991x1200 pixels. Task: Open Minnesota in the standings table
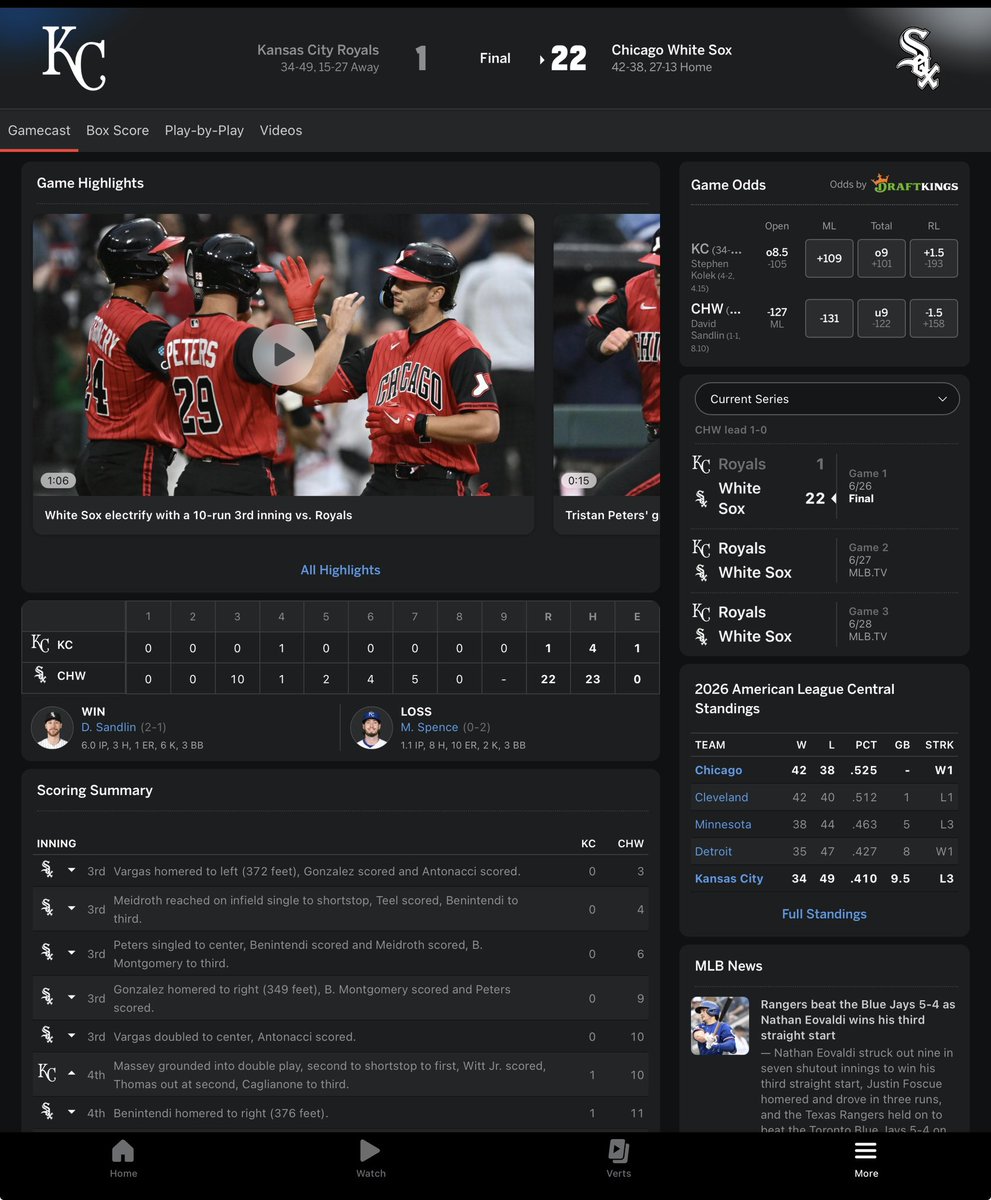tap(723, 824)
